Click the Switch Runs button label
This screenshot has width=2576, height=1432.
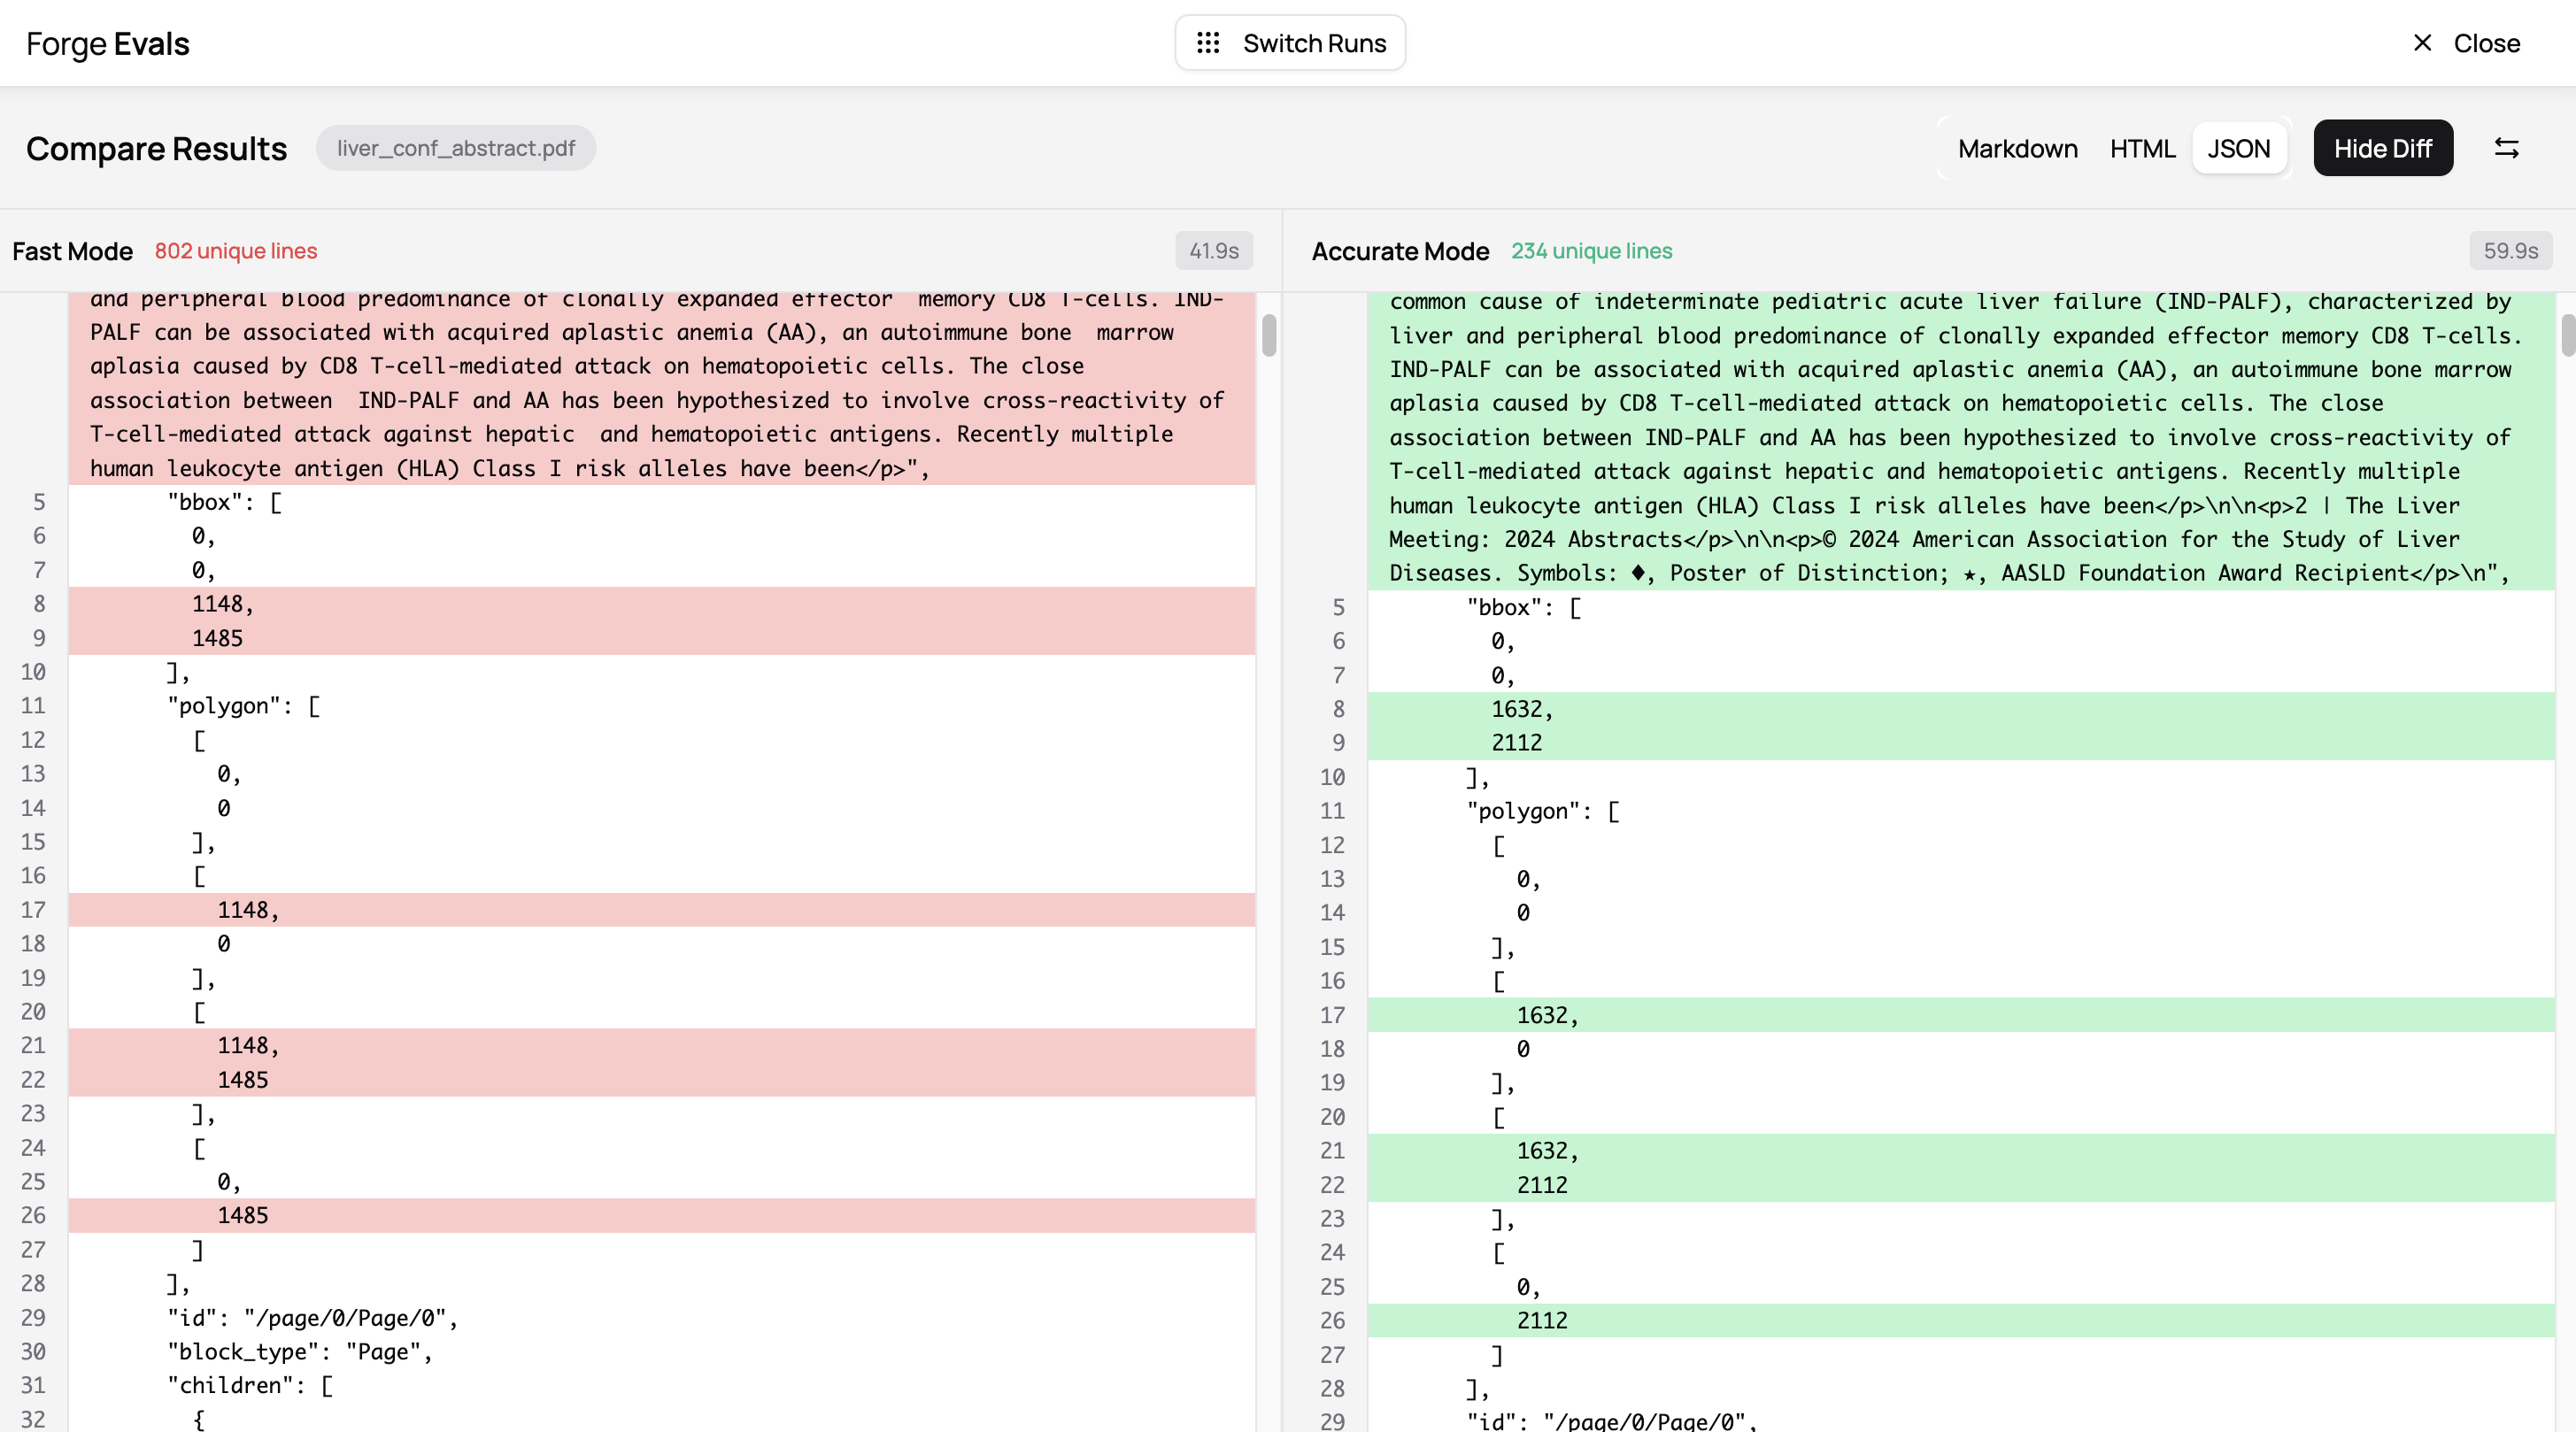pyautogui.click(x=1314, y=43)
